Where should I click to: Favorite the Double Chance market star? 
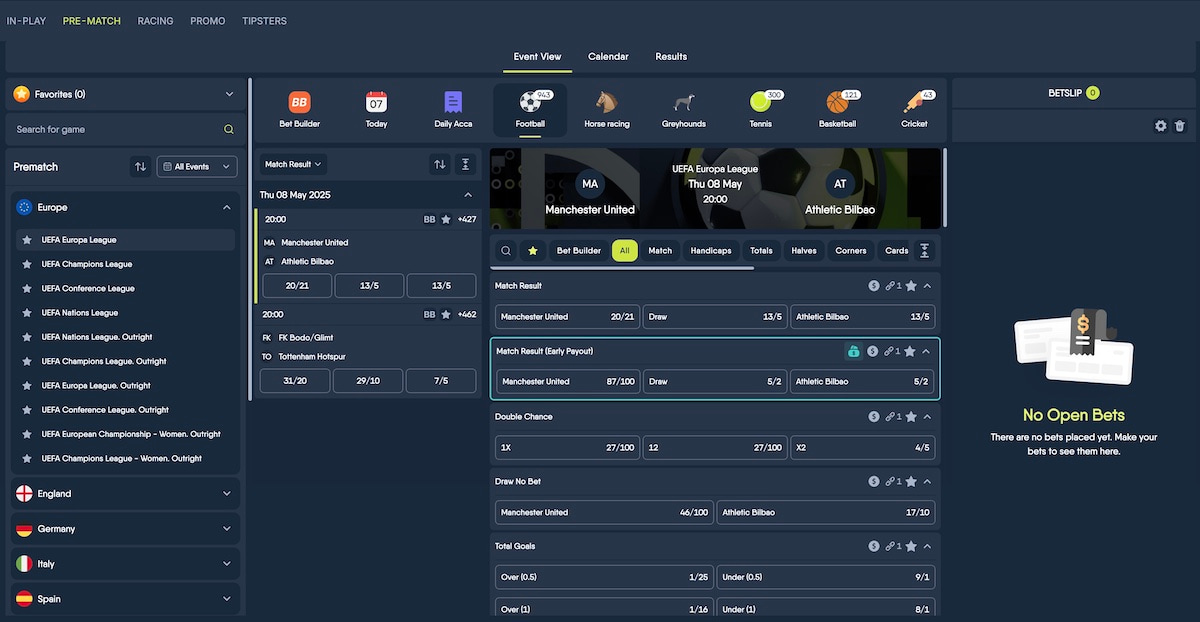click(911, 416)
